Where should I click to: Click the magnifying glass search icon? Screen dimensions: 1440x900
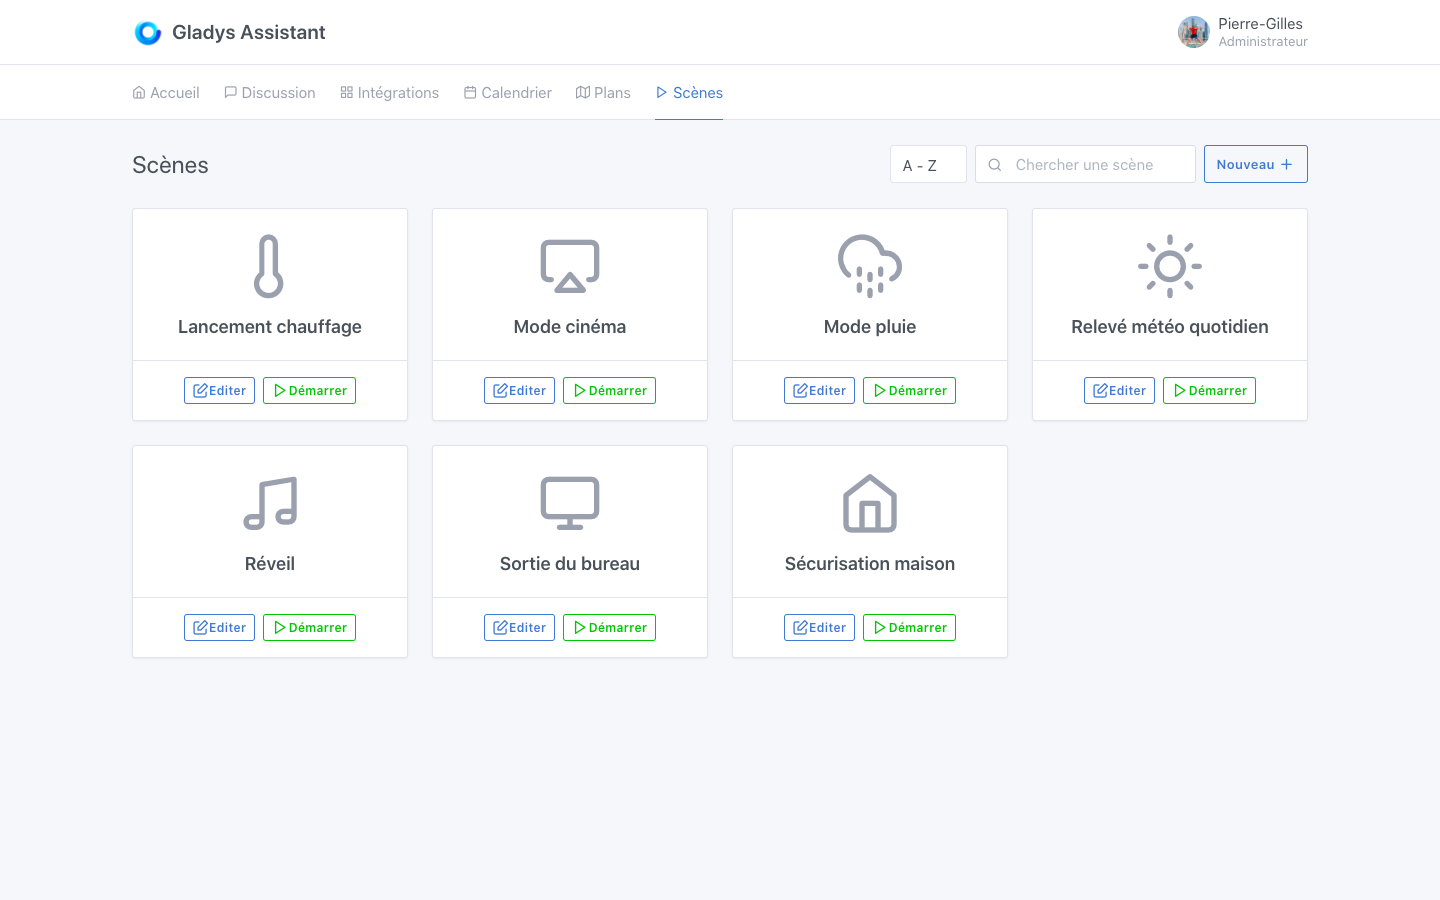[994, 164]
